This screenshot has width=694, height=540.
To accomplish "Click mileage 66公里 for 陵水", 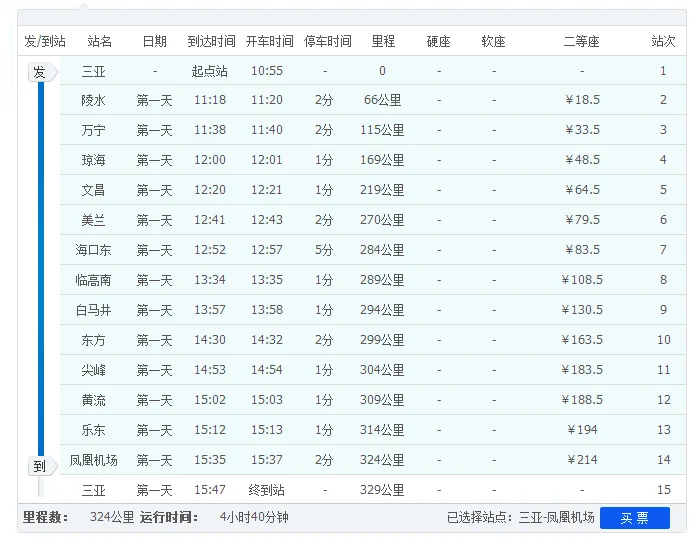I will [382, 100].
